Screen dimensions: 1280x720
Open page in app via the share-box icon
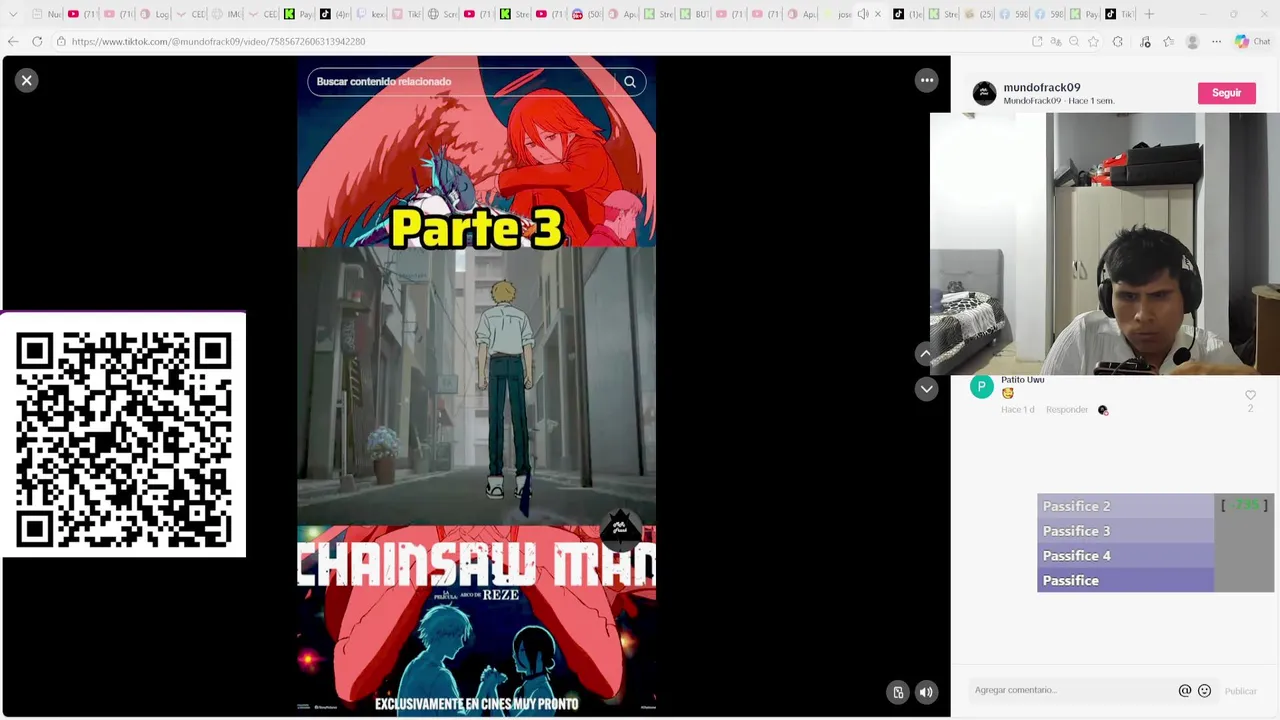pyautogui.click(x=1037, y=42)
